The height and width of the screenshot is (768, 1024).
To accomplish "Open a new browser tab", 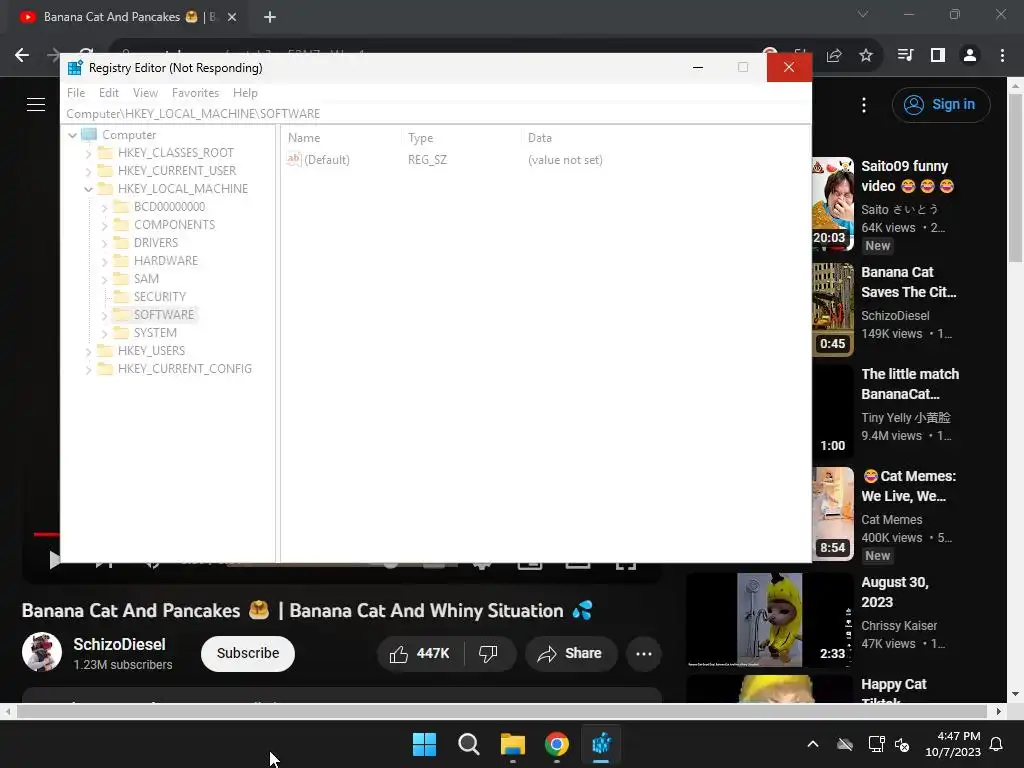I will pos(270,17).
